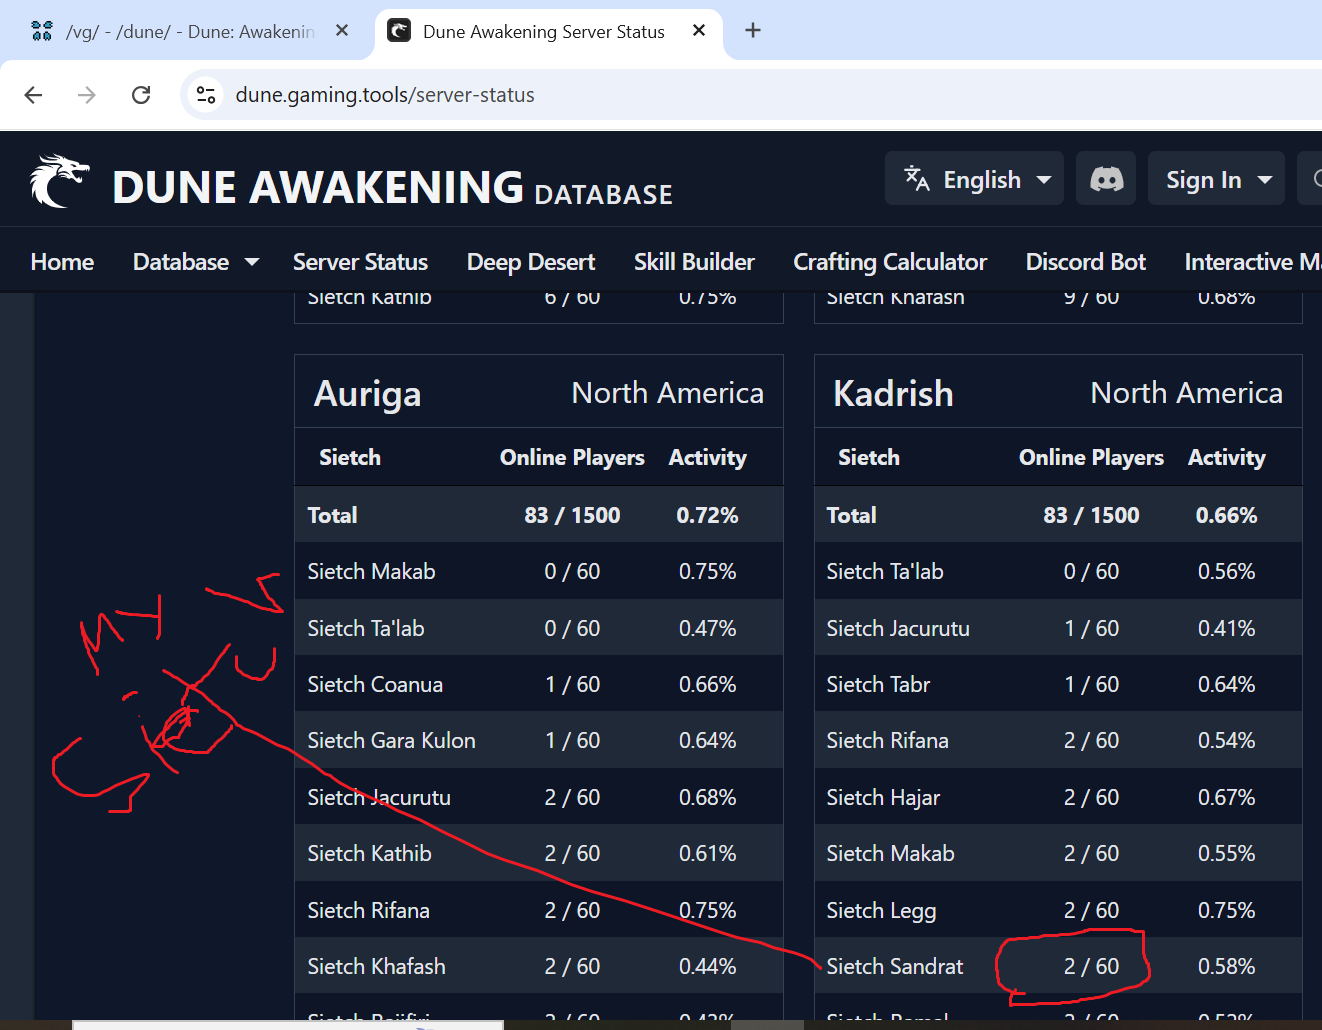Open the Deep Desert page

pyautogui.click(x=531, y=262)
